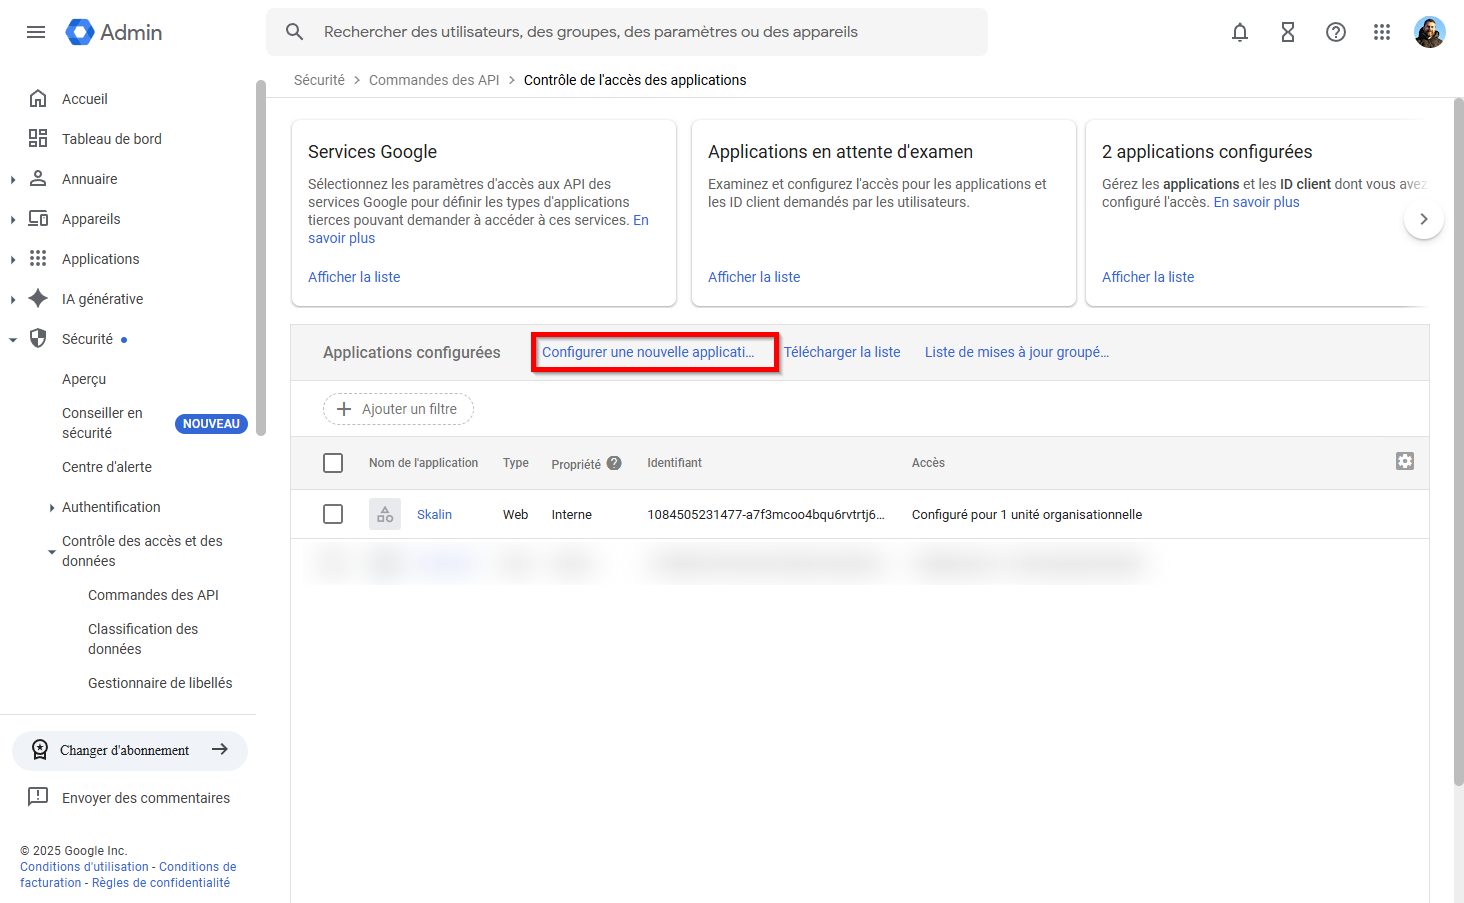Open the Google apps grid
This screenshot has height=903, width=1464.
click(x=1382, y=32)
